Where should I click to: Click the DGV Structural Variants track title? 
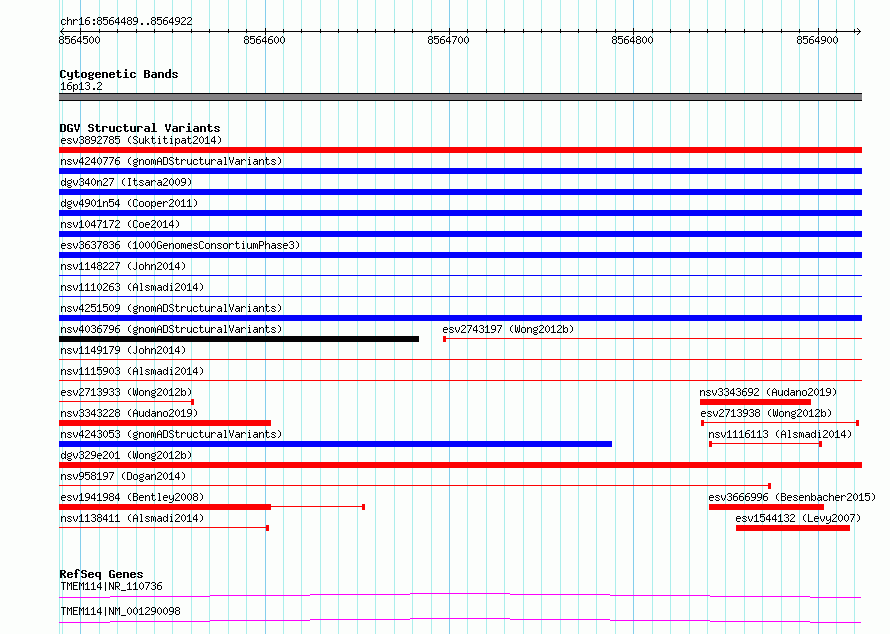coord(140,128)
